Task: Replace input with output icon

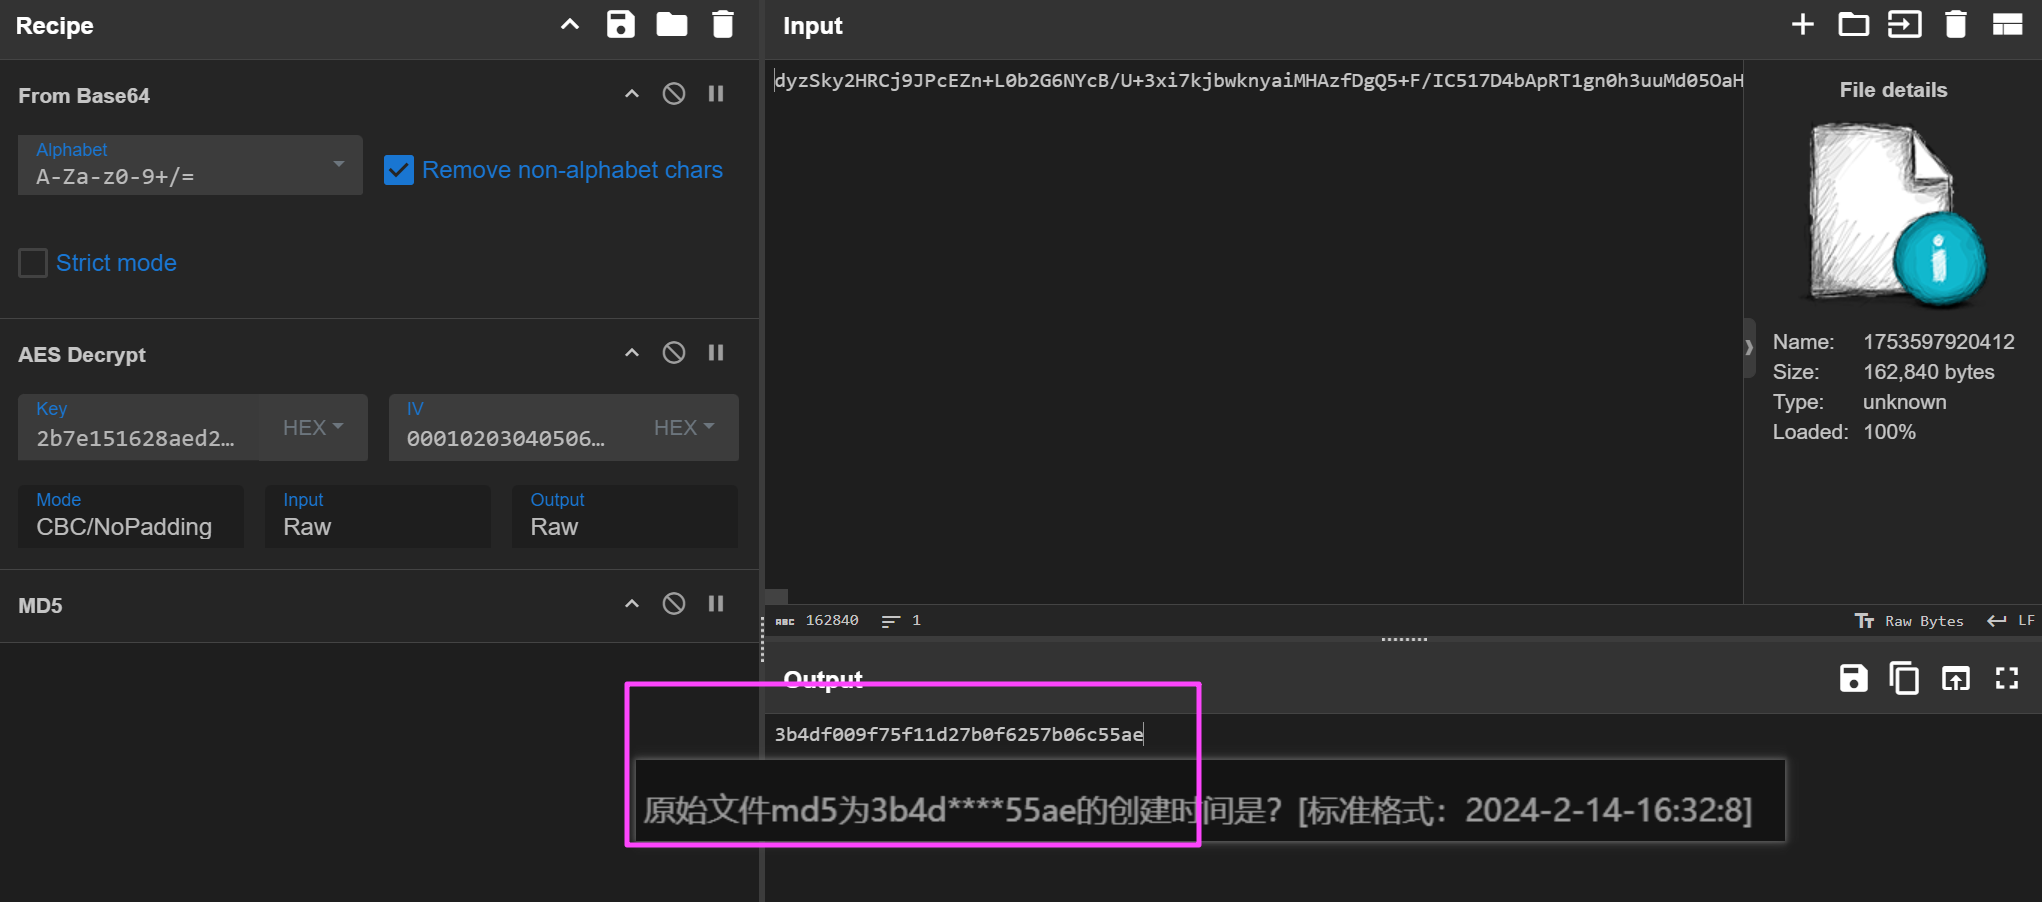Action: click(1955, 678)
